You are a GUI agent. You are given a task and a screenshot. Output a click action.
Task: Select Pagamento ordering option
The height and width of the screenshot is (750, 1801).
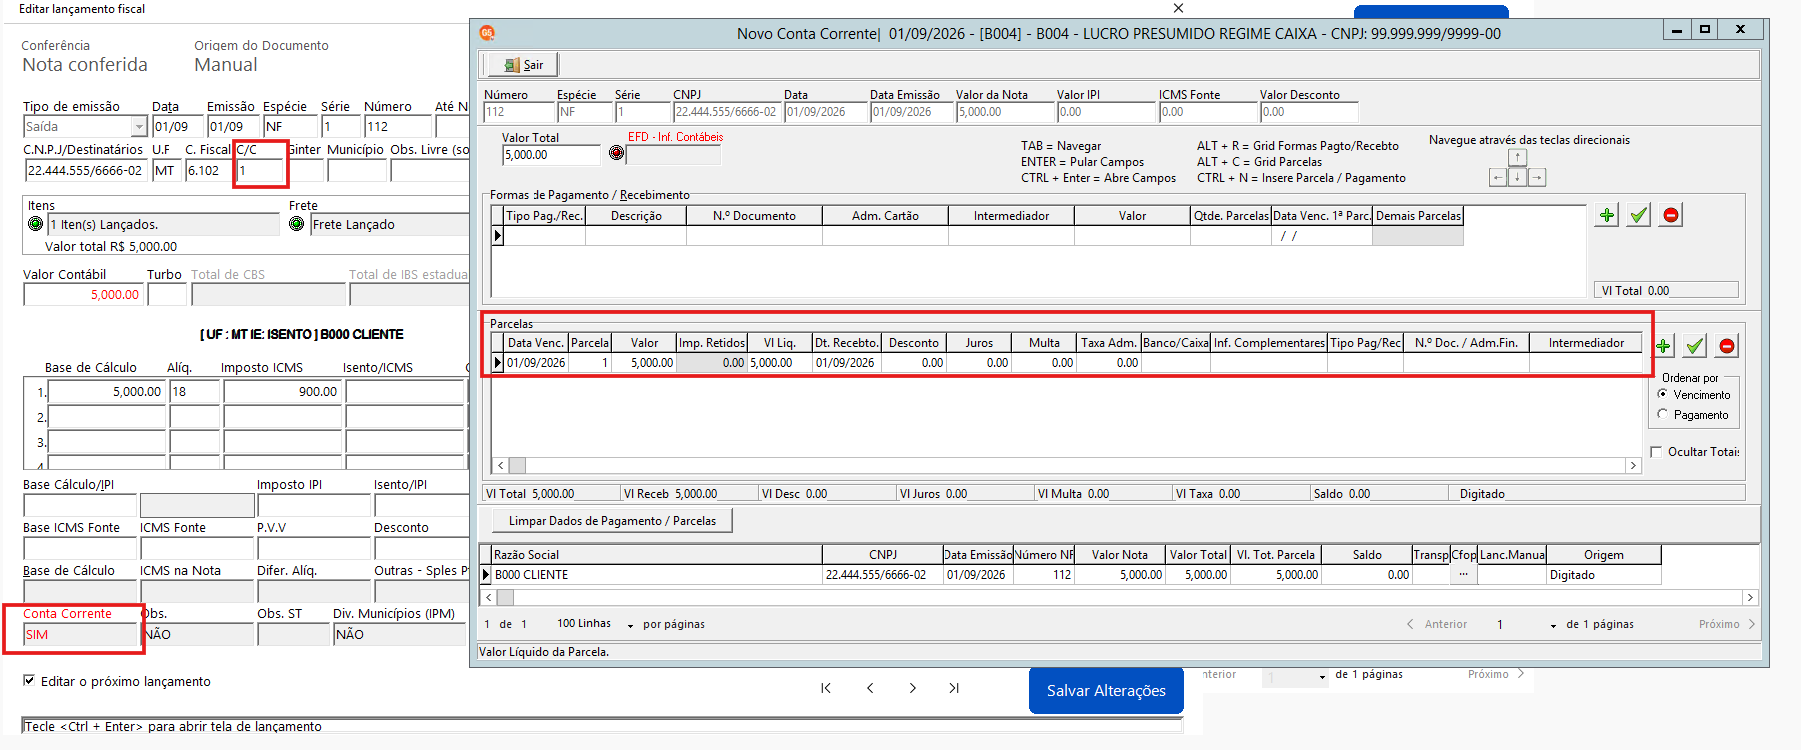point(1662,414)
